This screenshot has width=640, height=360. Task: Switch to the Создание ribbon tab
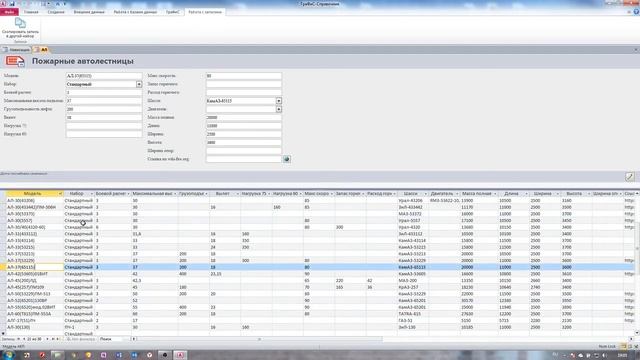(56, 12)
